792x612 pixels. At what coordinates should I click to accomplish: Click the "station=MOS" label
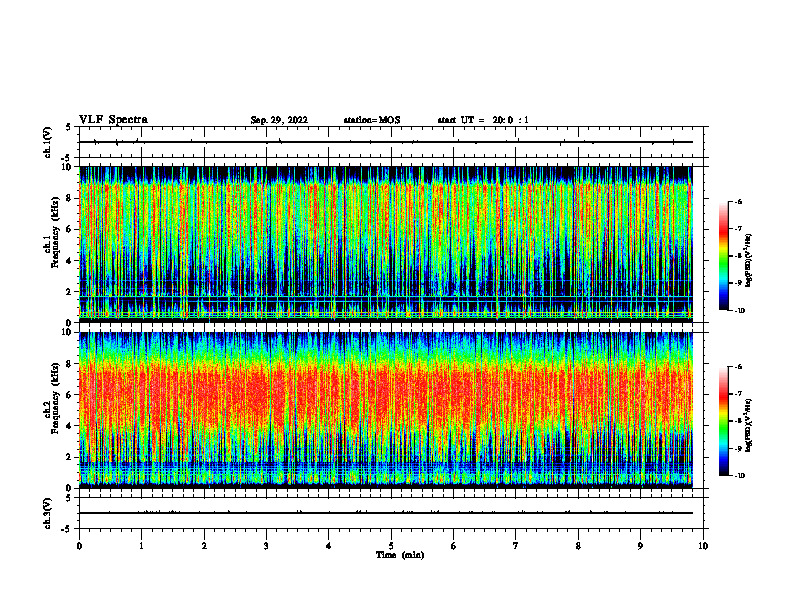(x=372, y=120)
